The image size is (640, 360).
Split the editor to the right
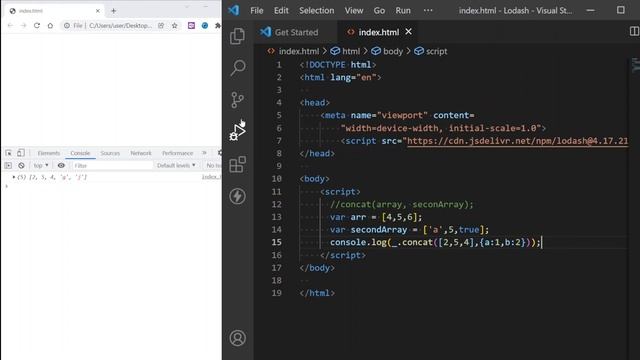click(634, 31)
